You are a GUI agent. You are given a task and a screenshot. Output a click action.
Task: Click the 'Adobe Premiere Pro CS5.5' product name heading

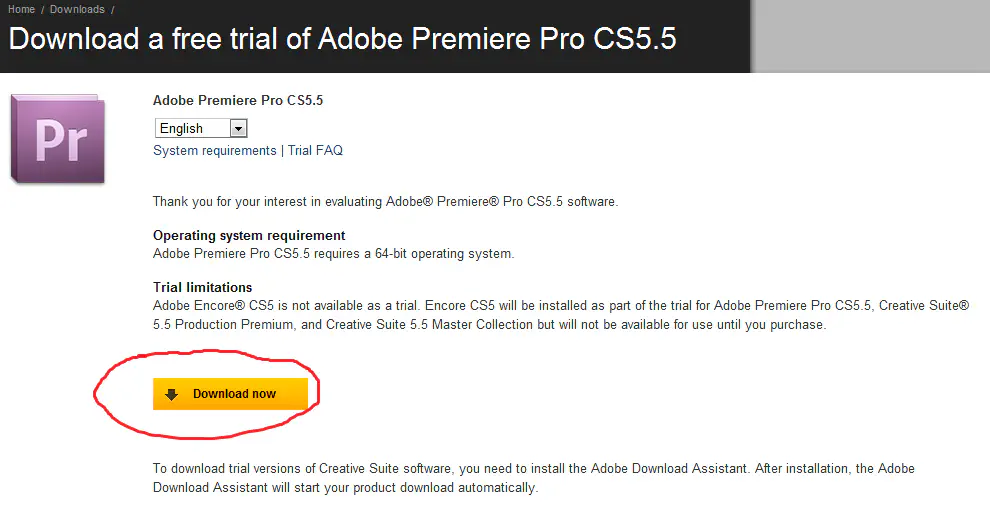238,101
